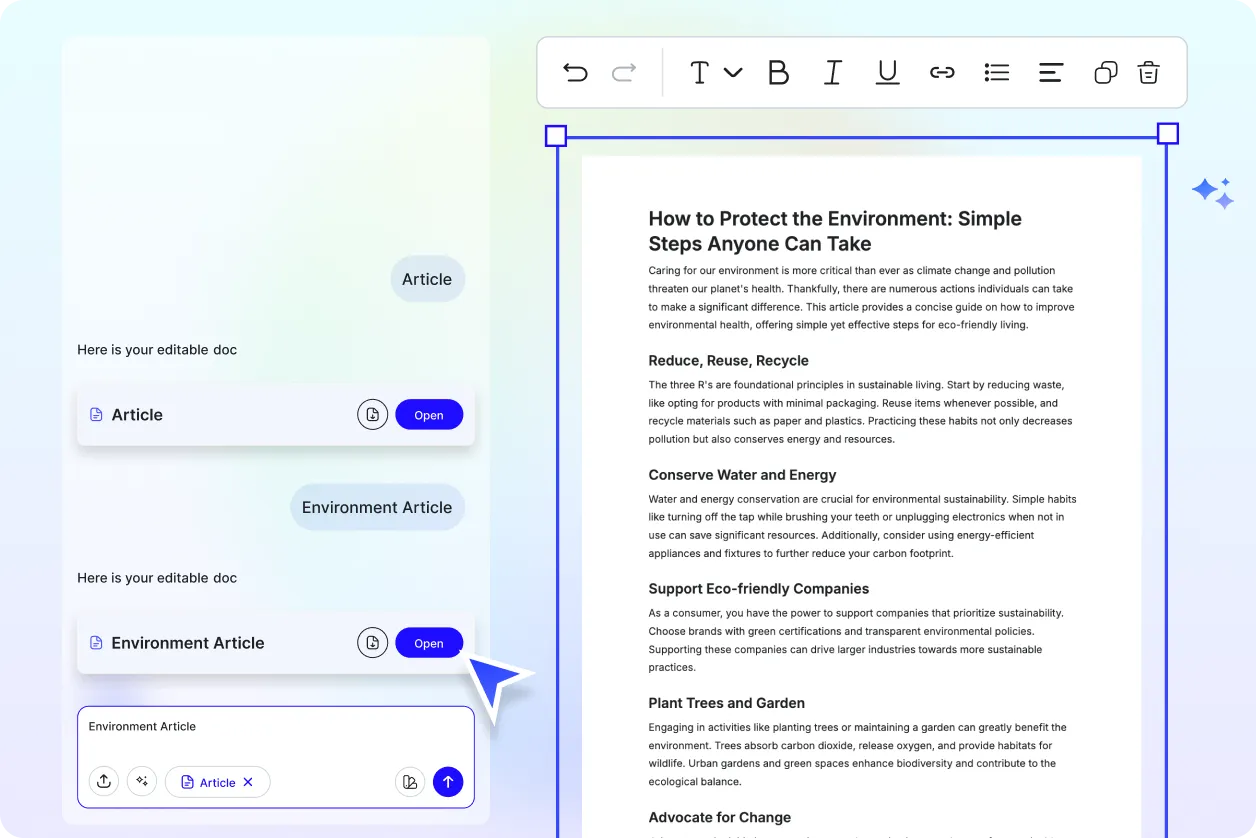Viewport: 1256px width, 838px height.
Task: Send the message with the arrow button
Action: pyautogui.click(x=448, y=781)
